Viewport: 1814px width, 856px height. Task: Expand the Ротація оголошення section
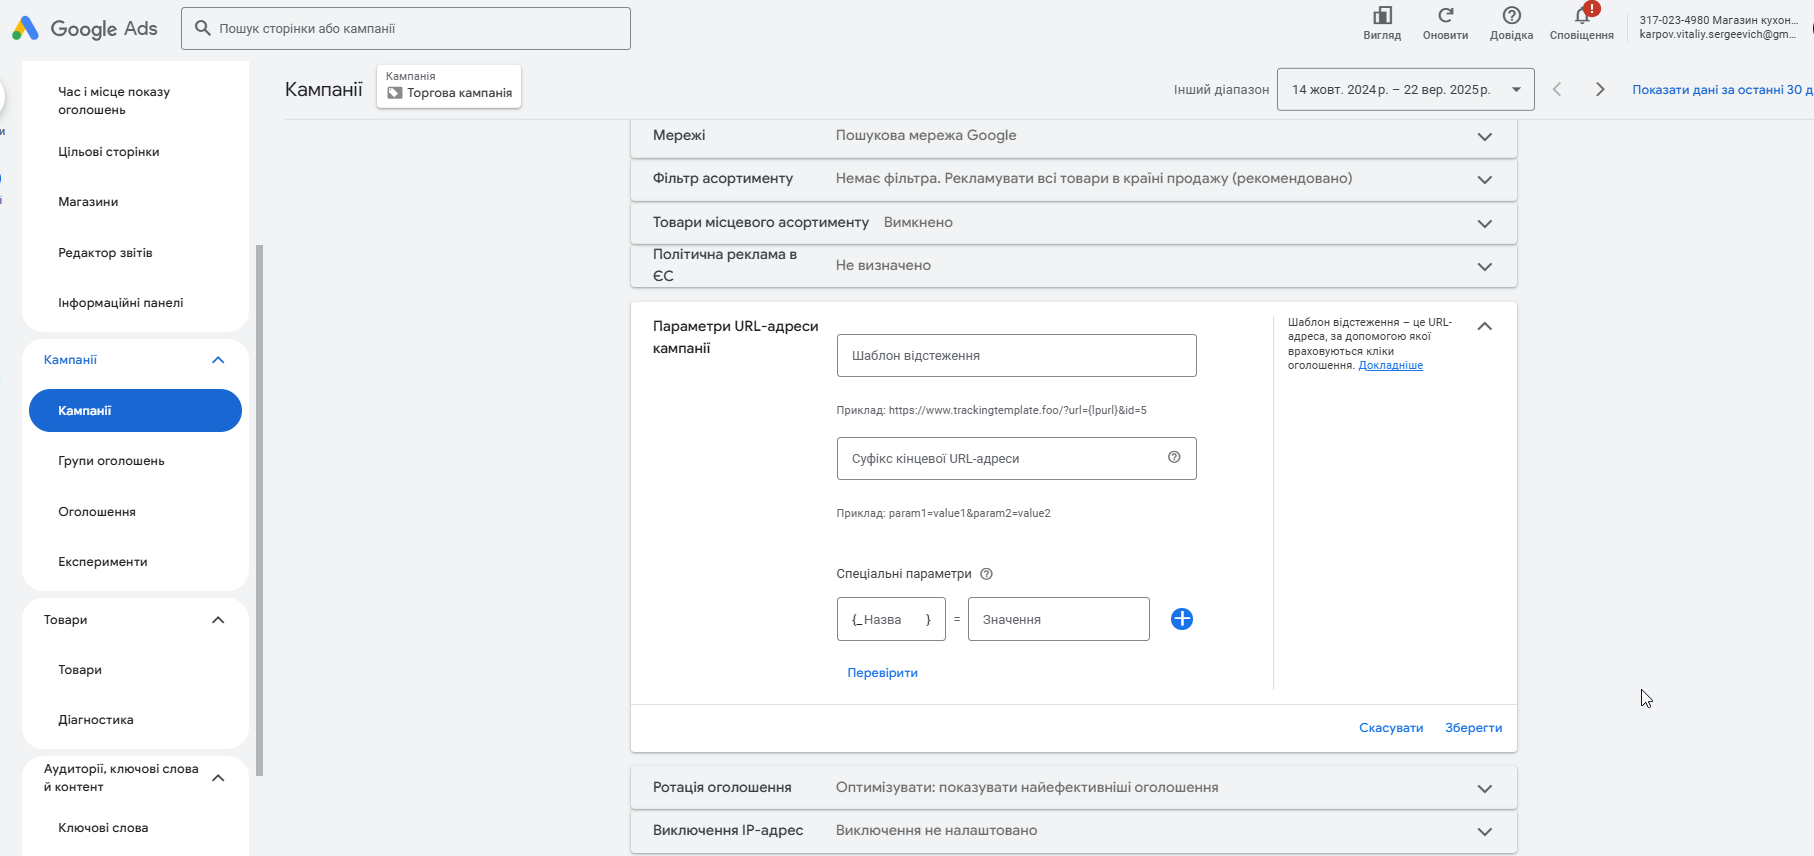pos(1484,788)
